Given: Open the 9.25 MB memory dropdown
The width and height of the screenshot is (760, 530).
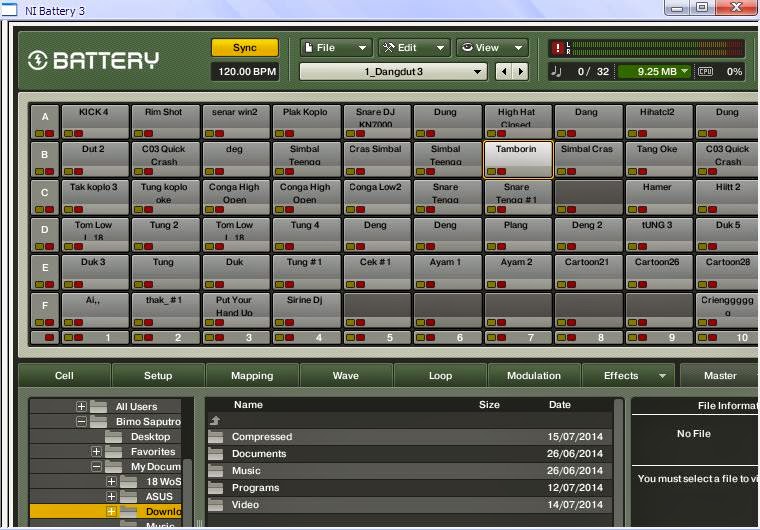Looking at the screenshot, I should (654, 72).
